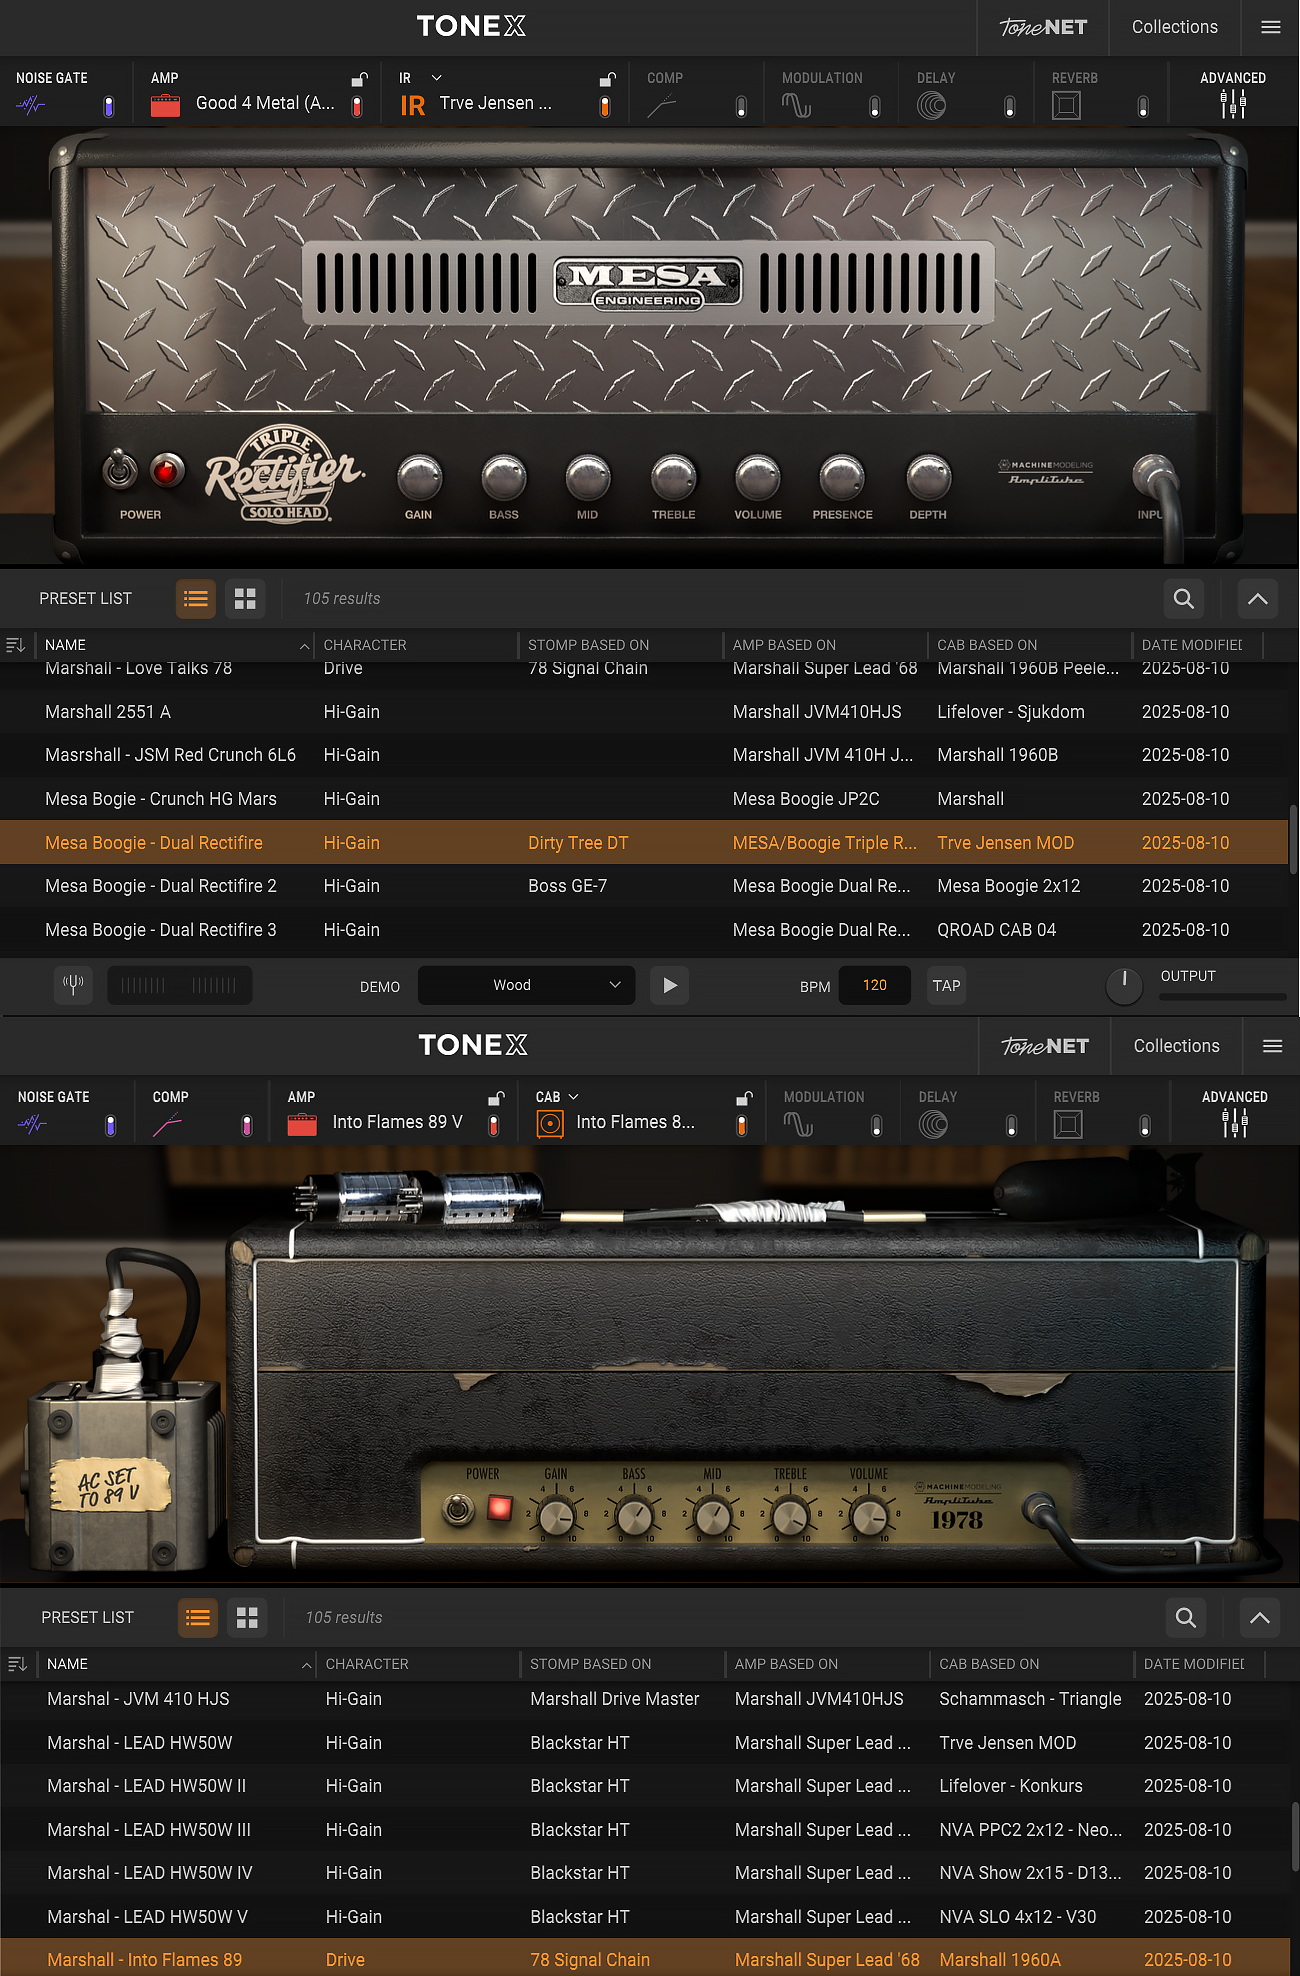The height and width of the screenshot is (1976, 1300).
Task: Switch to grid view in Into Flames window
Action: tap(247, 1618)
